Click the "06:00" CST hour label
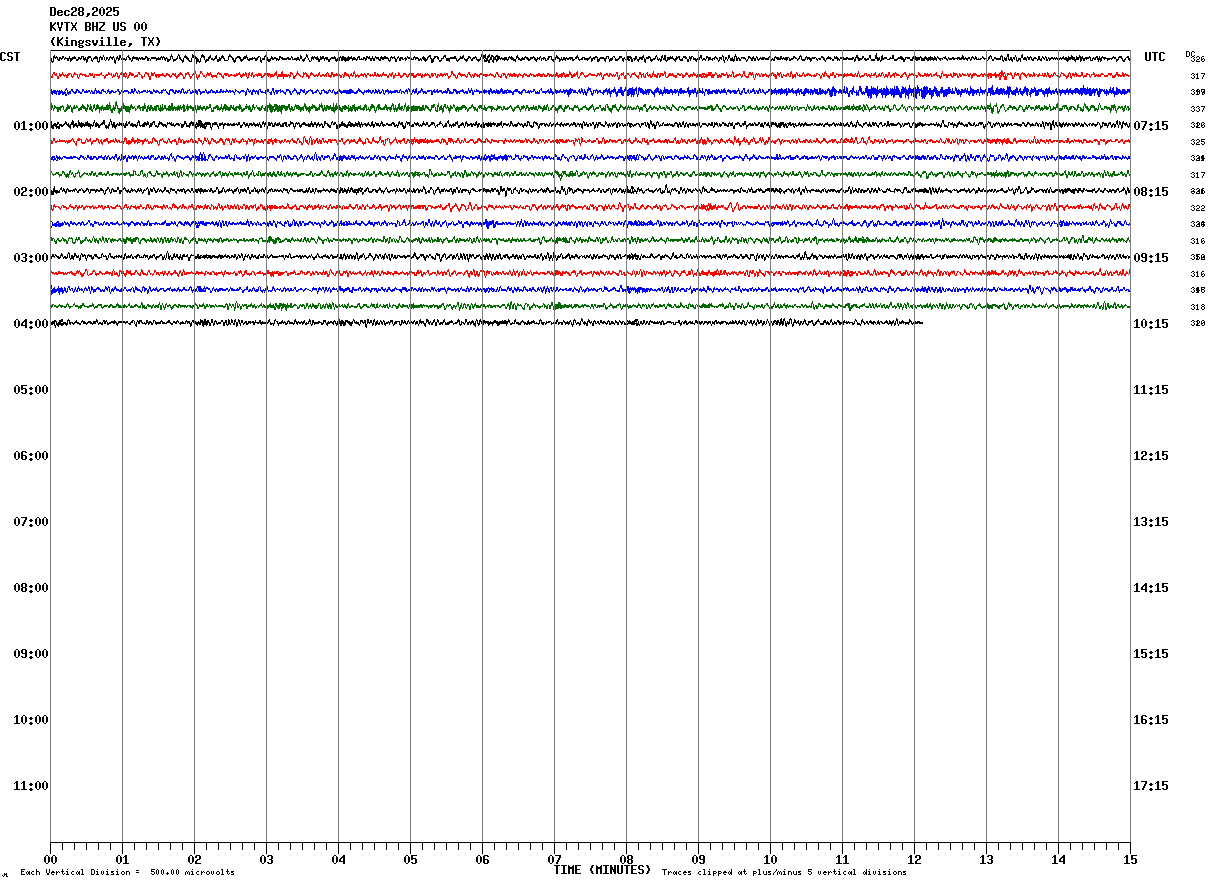Viewport: 1210px width, 886px height. click(x=31, y=456)
